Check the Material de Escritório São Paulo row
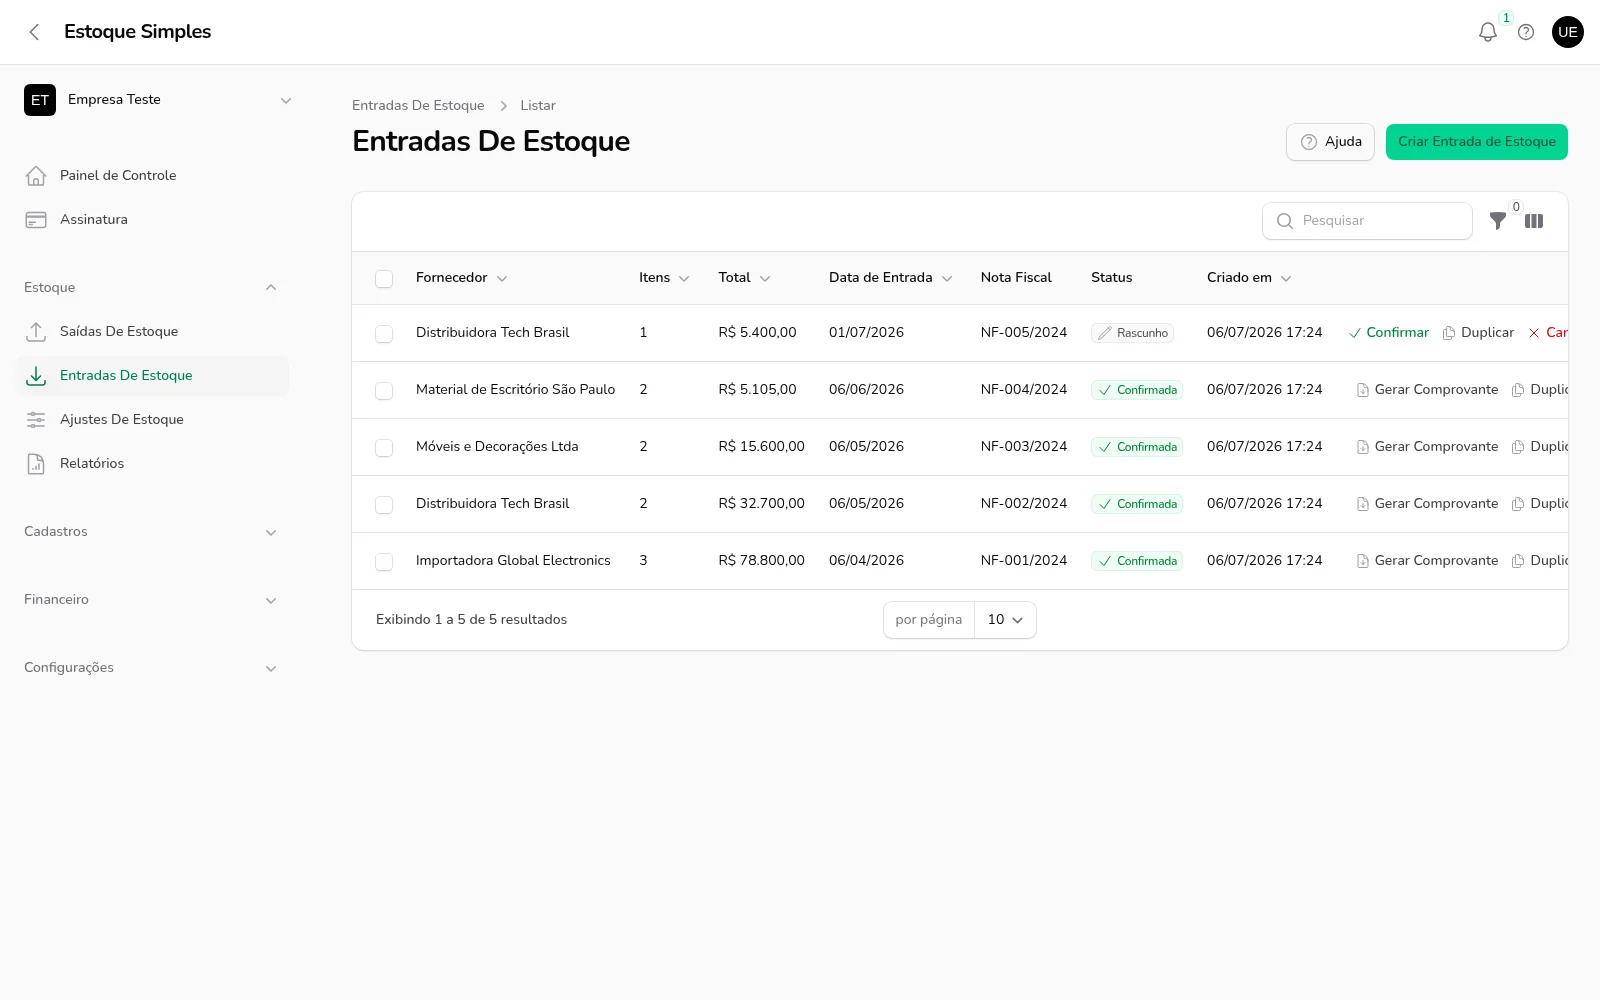Viewport: 1600px width, 1000px height. [384, 391]
